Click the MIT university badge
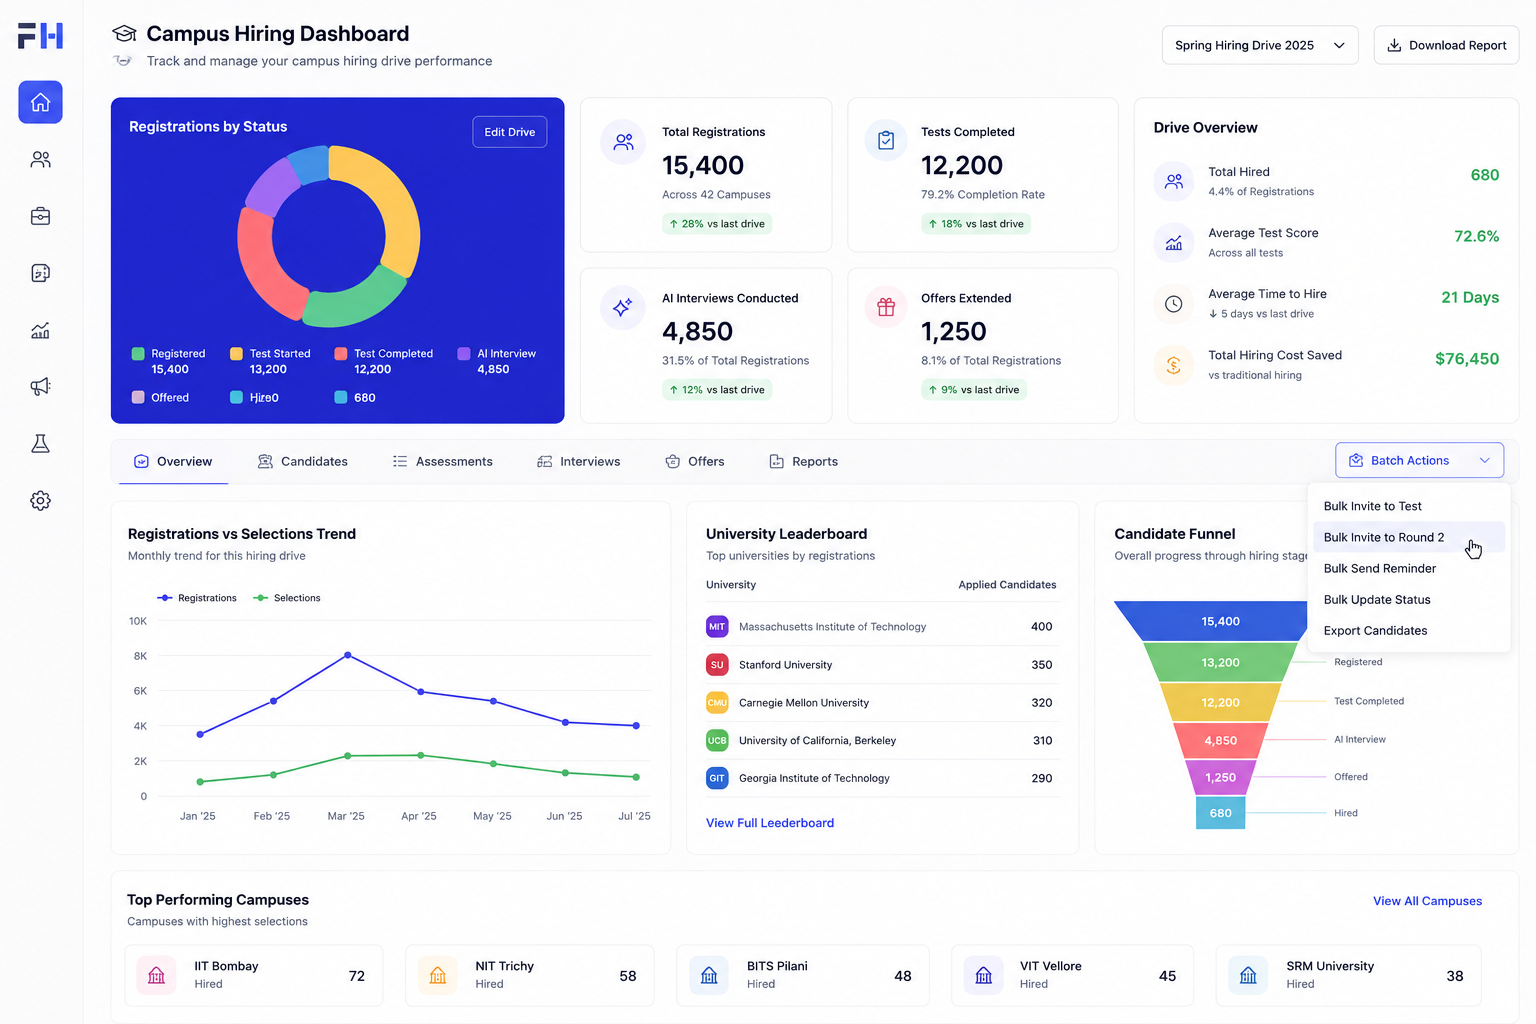This screenshot has width=1536, height=1024. tap(717, 627)
